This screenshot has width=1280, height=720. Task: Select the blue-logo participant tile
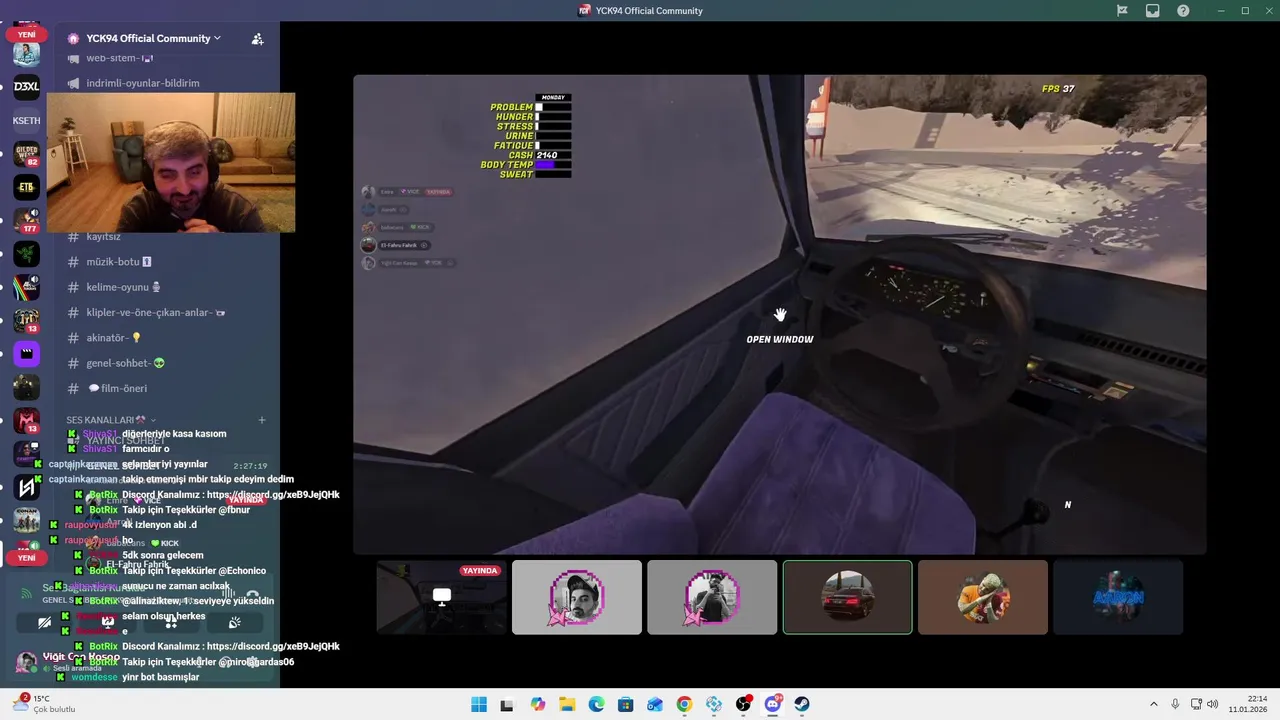click(1118, 597)
